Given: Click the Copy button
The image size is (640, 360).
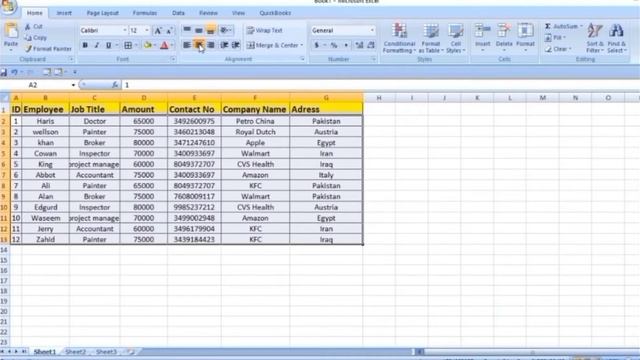Looking at the screenshot, I should click(x=36, y=38).
